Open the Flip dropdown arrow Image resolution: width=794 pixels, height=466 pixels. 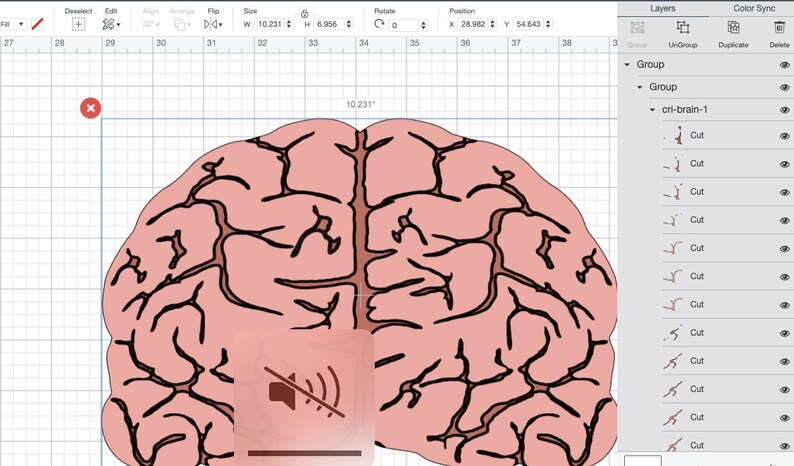pos(220,25)
